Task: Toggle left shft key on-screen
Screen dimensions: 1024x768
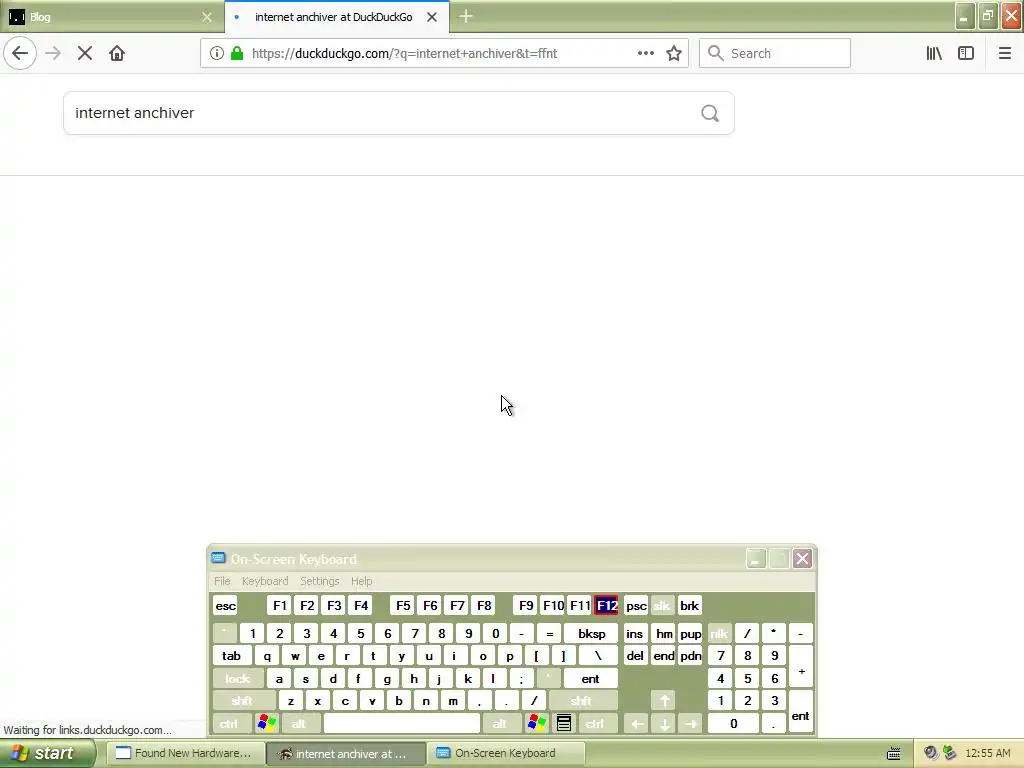Action: click(242, 701)
